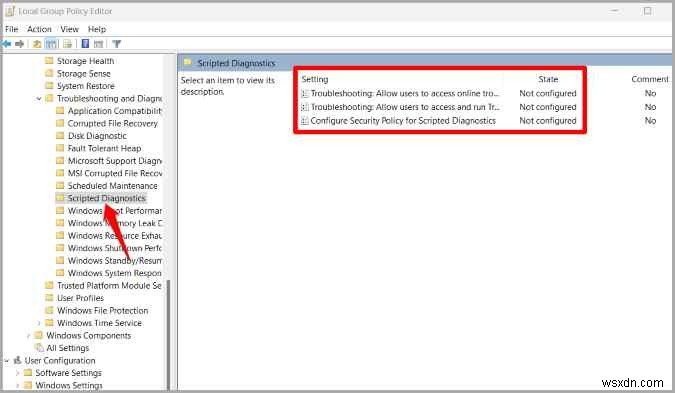
Task: Open the File menu
Action: tap(12, 29)
